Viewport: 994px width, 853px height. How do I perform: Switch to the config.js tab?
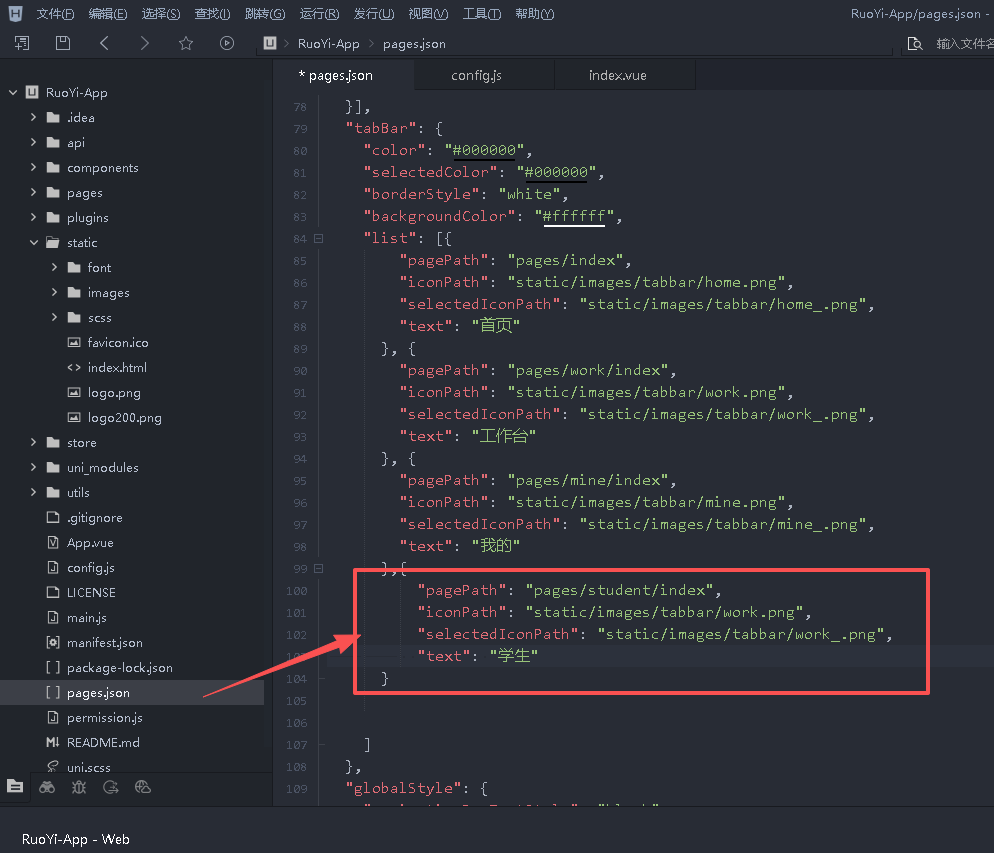[476, 76]
